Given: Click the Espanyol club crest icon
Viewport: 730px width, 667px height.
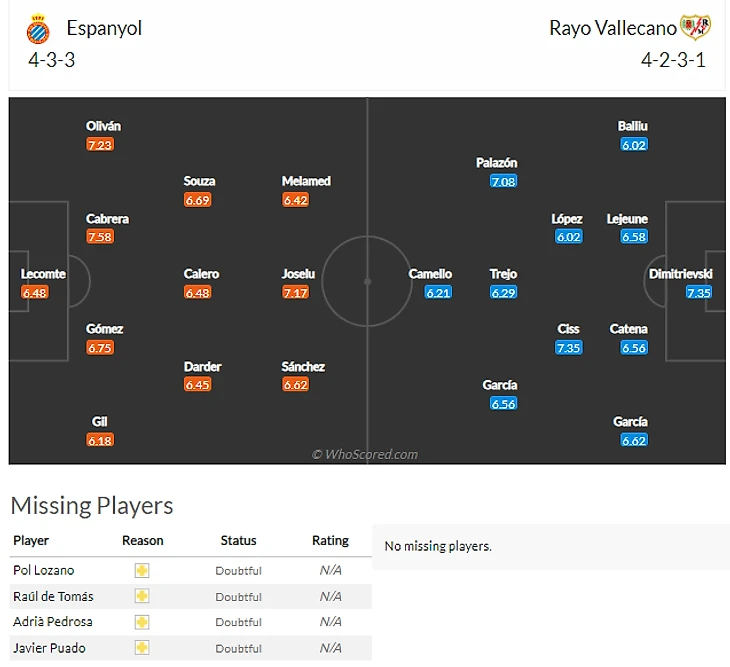Looking at the screenshot, I should [38, 29].
